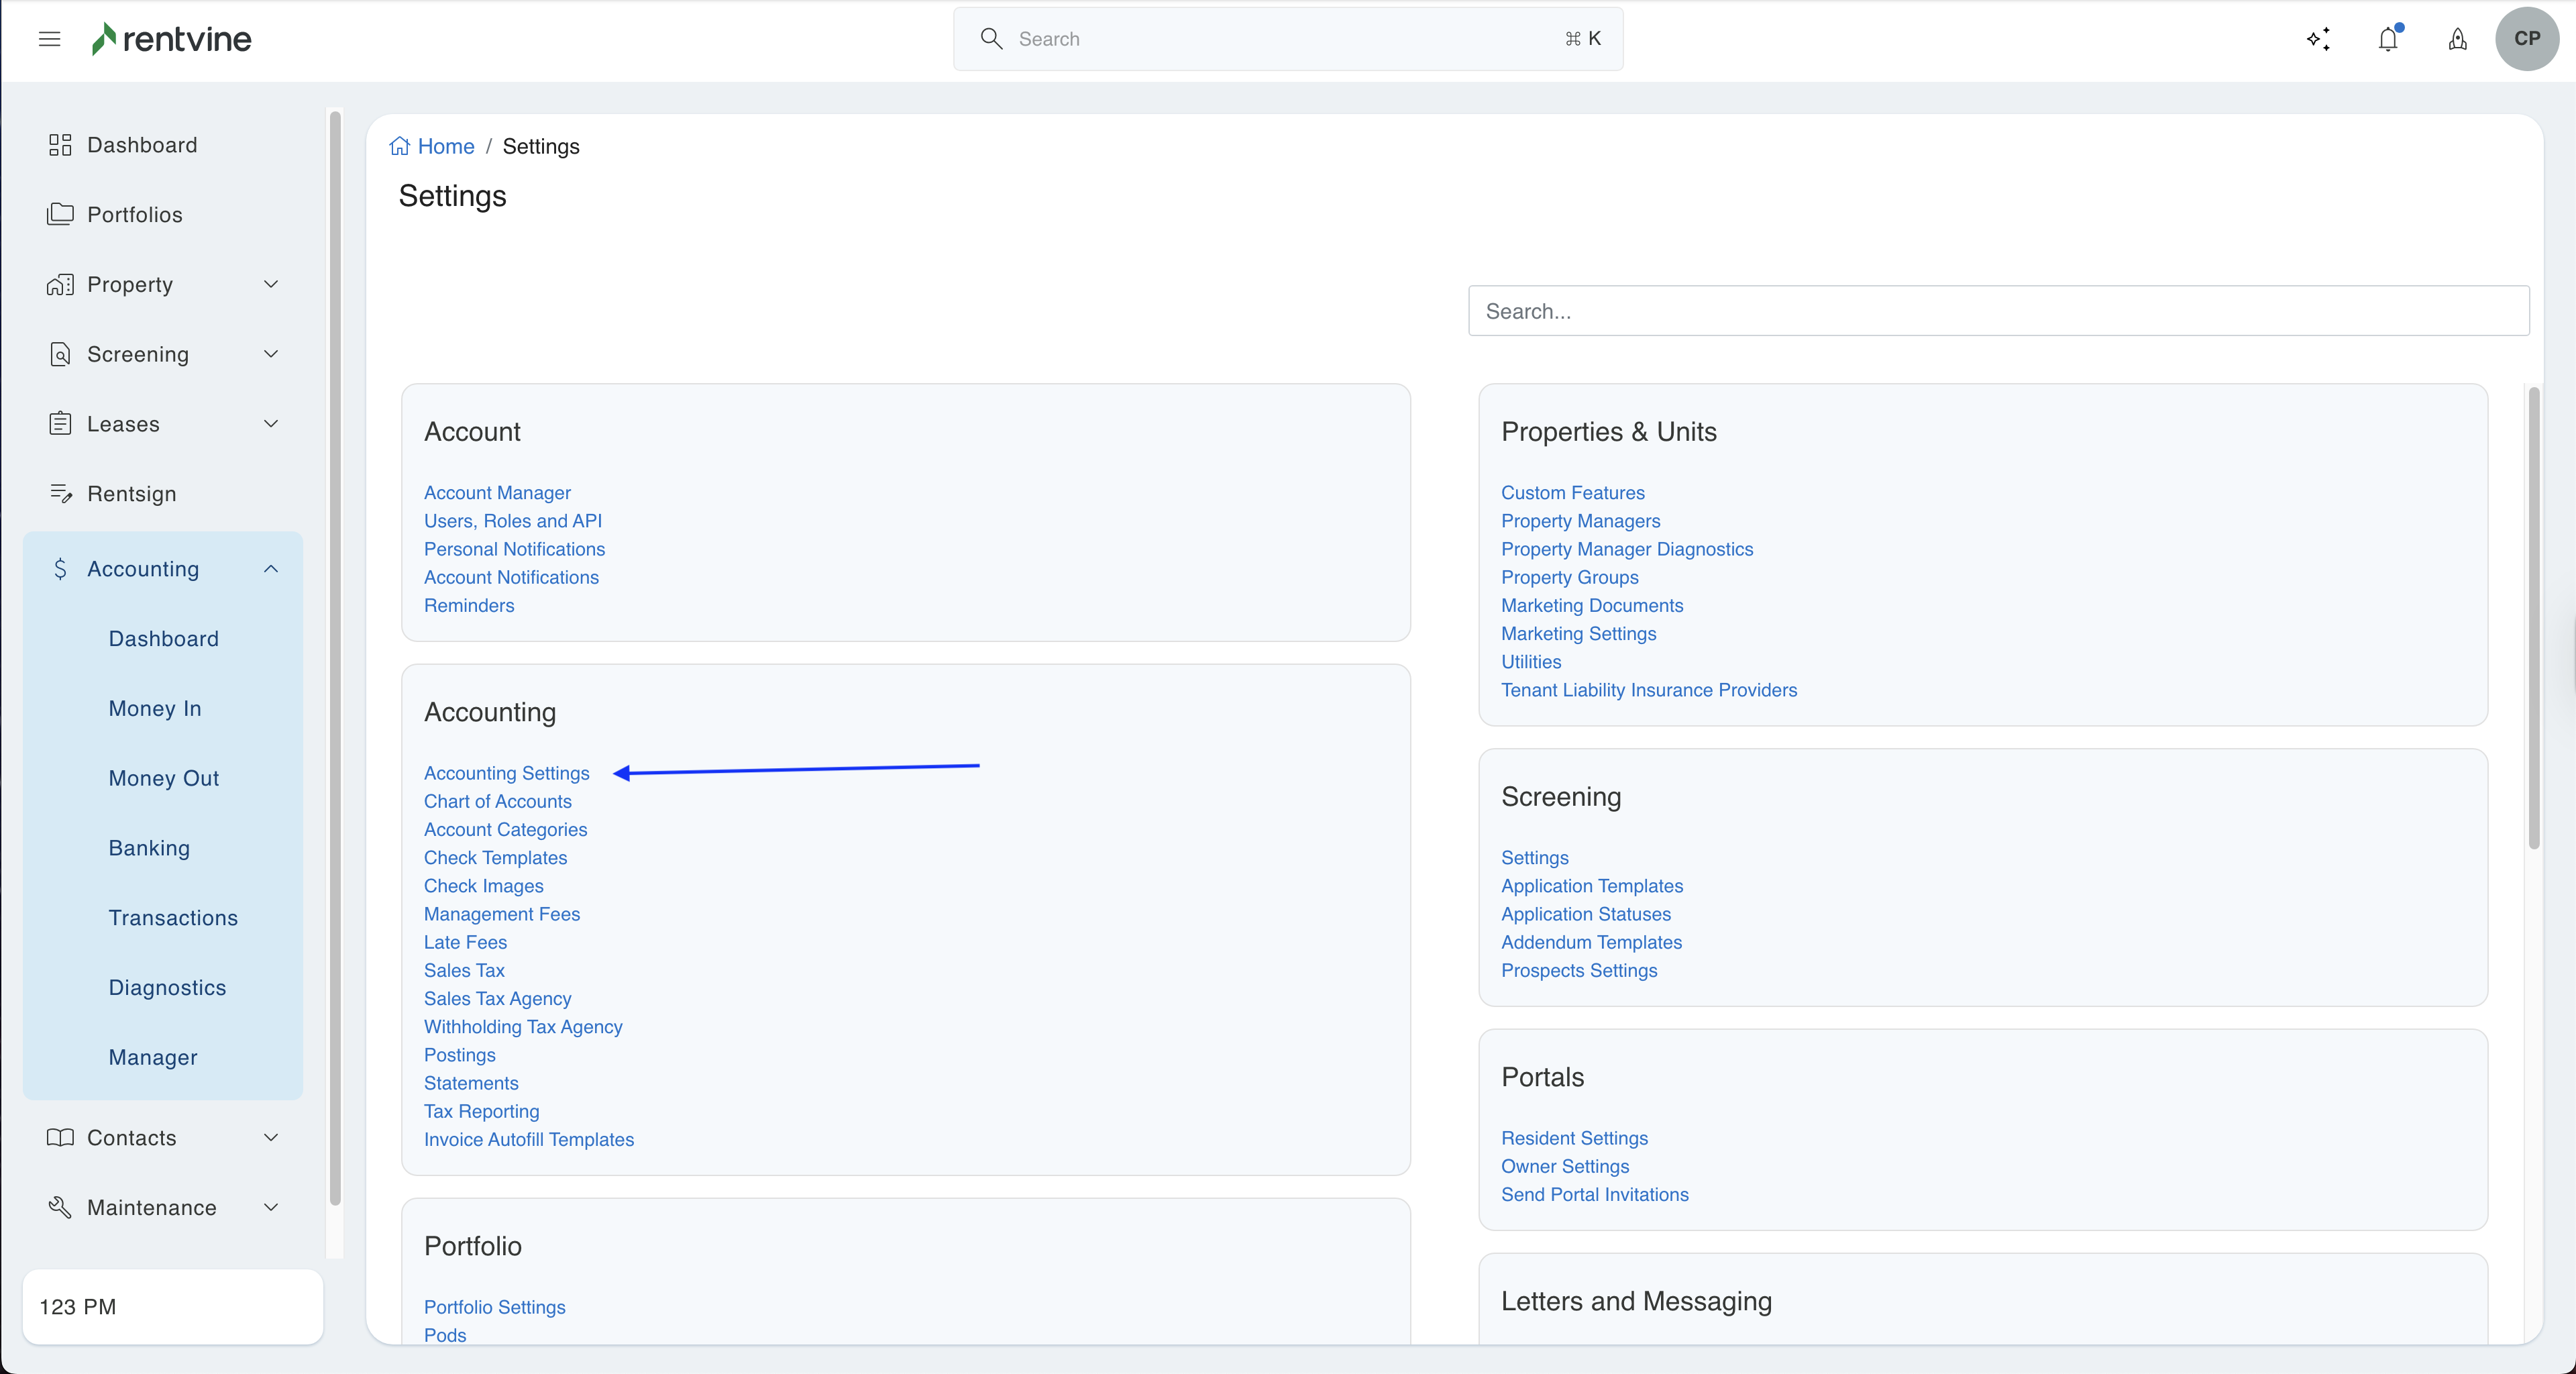
Task: Open Chart of Accounts link
Action: (497, 801)
